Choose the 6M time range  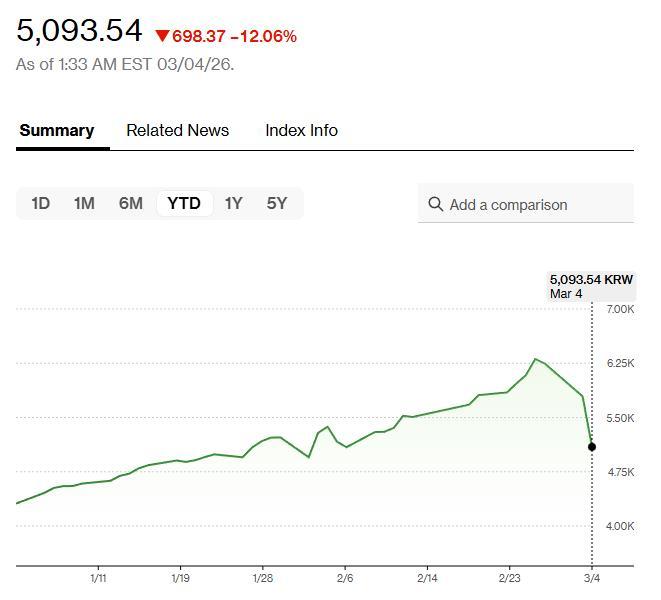(130, 203)
